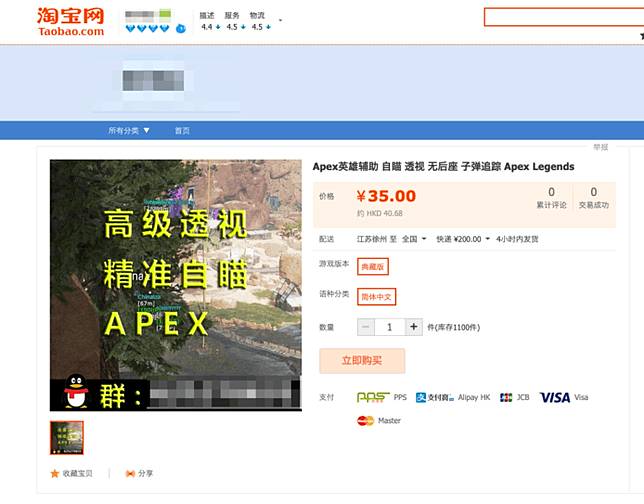Screen dimensions: 644x504
Task: Open the 所有分类 dropdown menu
Action: 129,131
